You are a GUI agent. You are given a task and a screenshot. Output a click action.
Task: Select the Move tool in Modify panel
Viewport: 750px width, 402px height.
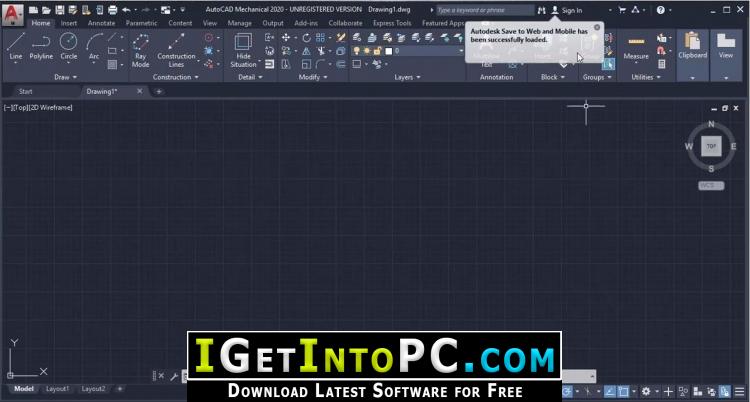coord(286,38)
